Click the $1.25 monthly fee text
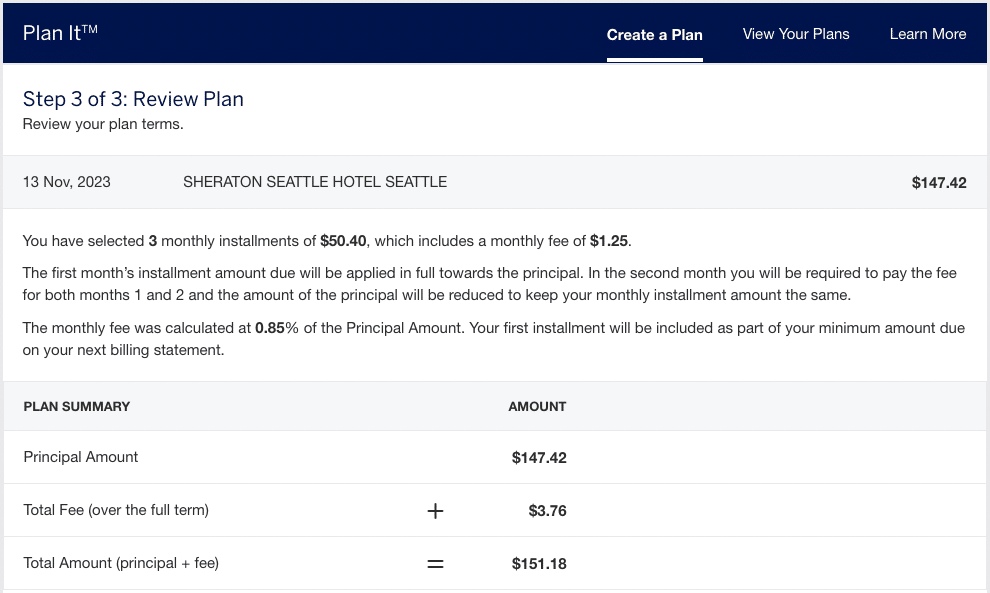Viewport: 990px width, 593px height. (610, 241)
